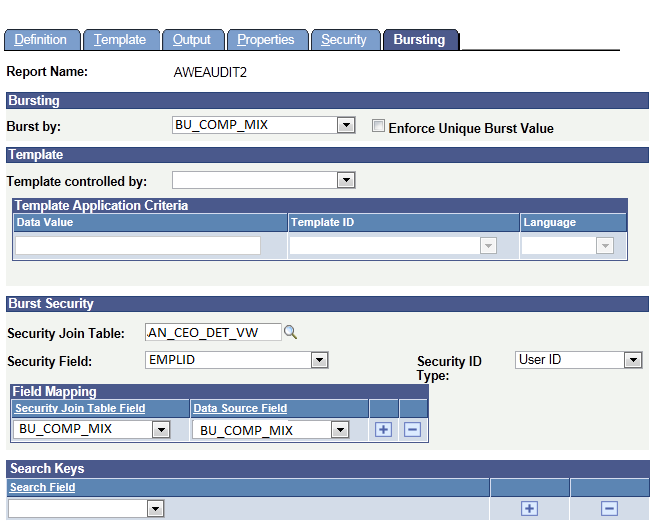660x531 pixels.
Task: Go to the Properties tab
Action: 266,40
